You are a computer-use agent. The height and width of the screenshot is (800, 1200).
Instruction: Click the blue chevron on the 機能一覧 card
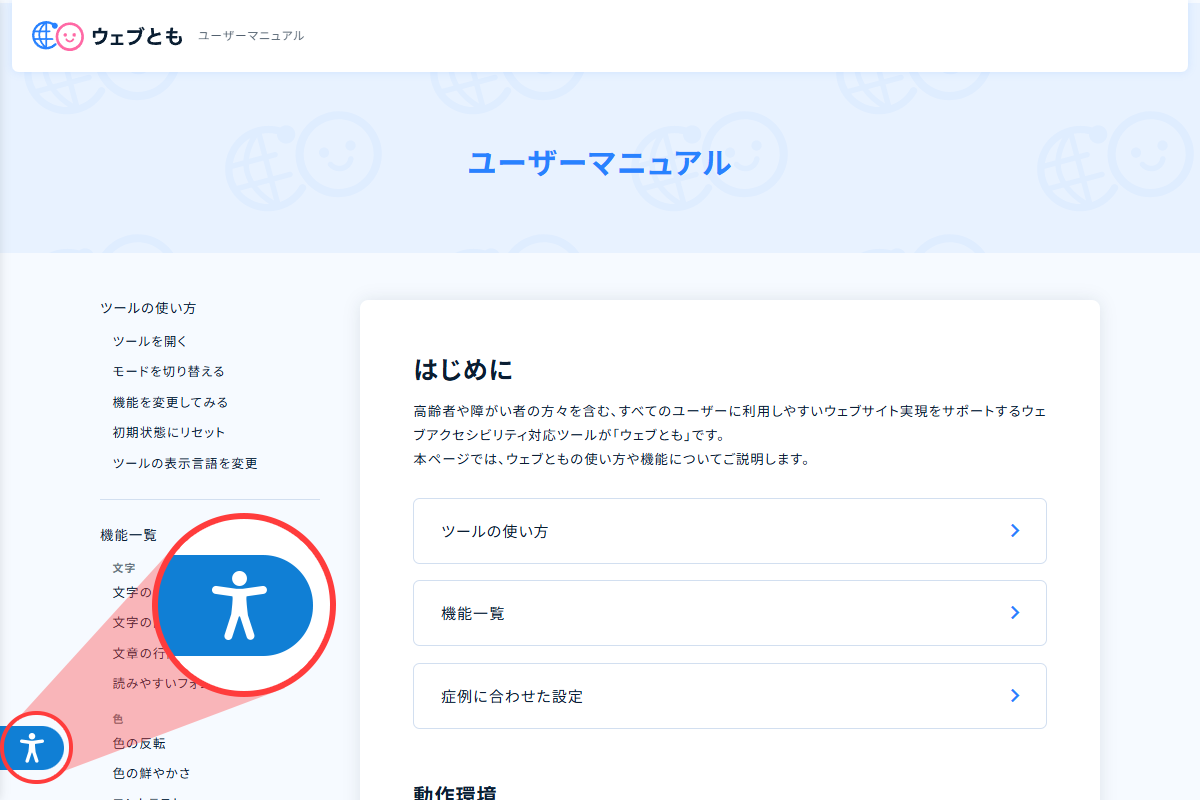1015,612
